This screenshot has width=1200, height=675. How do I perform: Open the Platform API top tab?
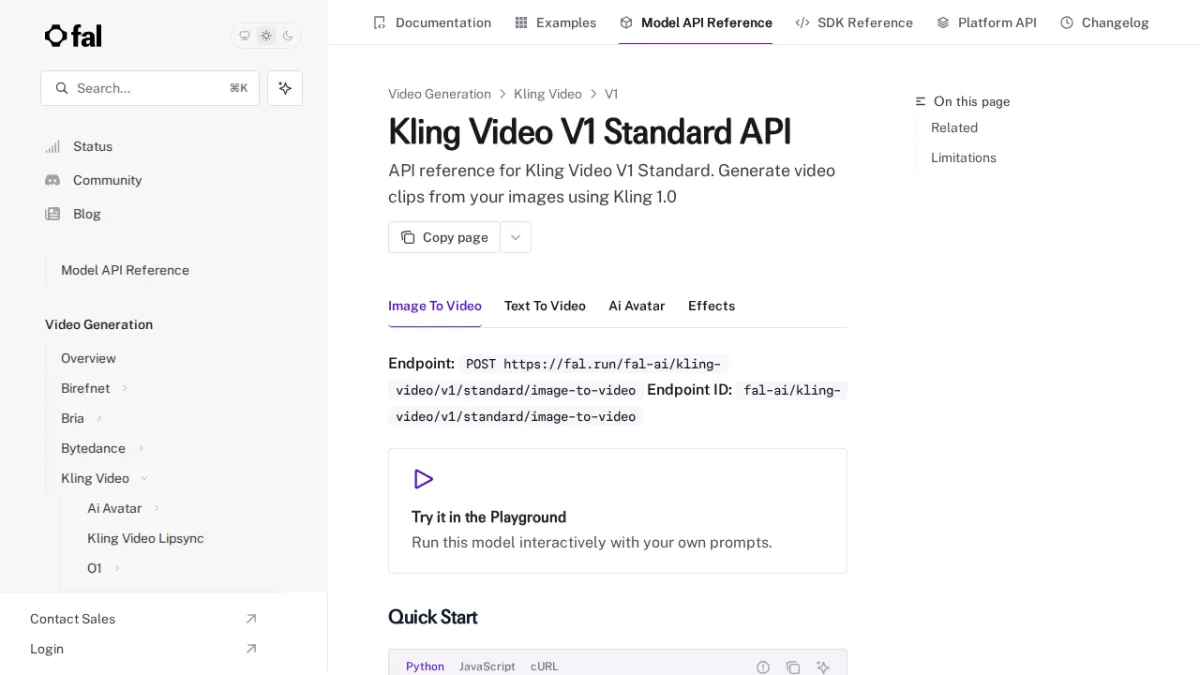pos(986,22)
